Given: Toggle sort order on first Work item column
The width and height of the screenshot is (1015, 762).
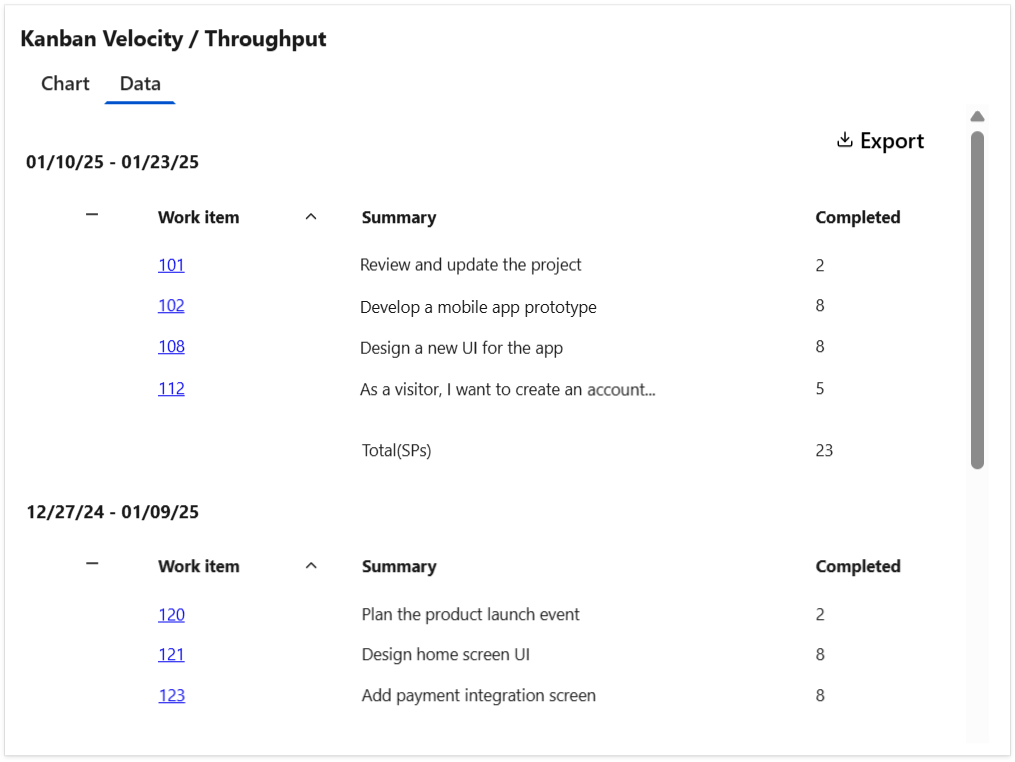Looking at the screenshot, I should click(x=311, y=216).
